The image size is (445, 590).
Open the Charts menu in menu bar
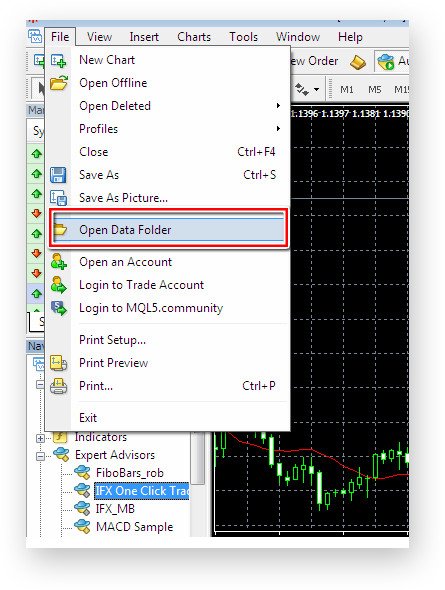(194, 37)
